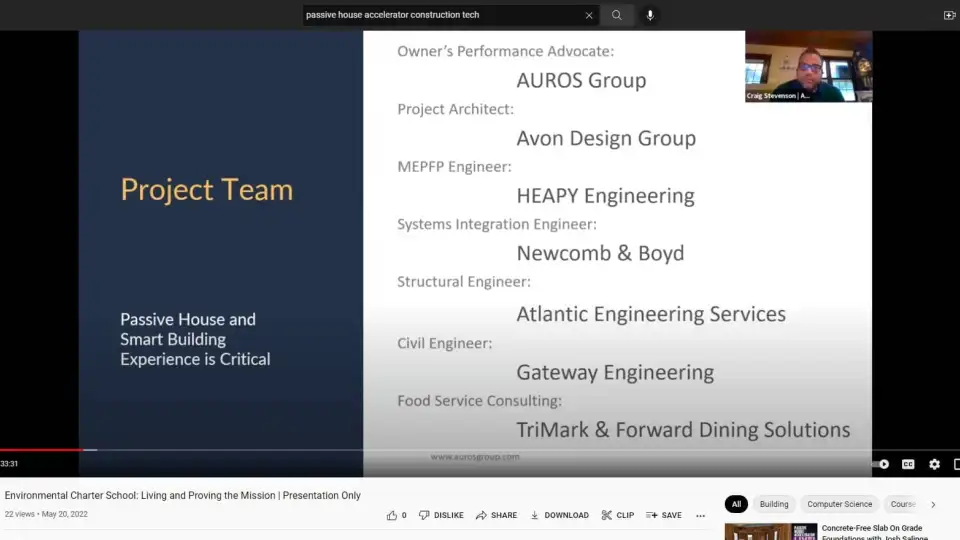Image resolution: width=960 pixels, height=540 pixels.
Task: Save the video to a playlist
Action: [x=664, y=515]
